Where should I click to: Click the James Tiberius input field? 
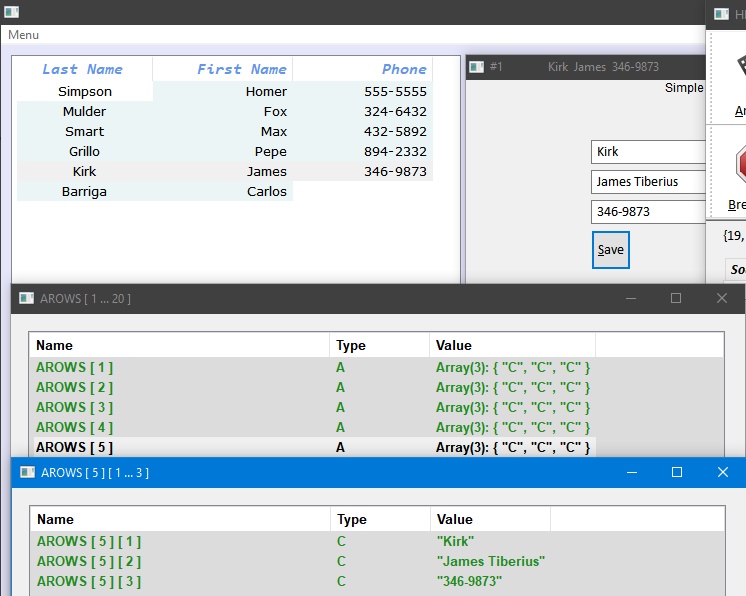click(648, 182)
